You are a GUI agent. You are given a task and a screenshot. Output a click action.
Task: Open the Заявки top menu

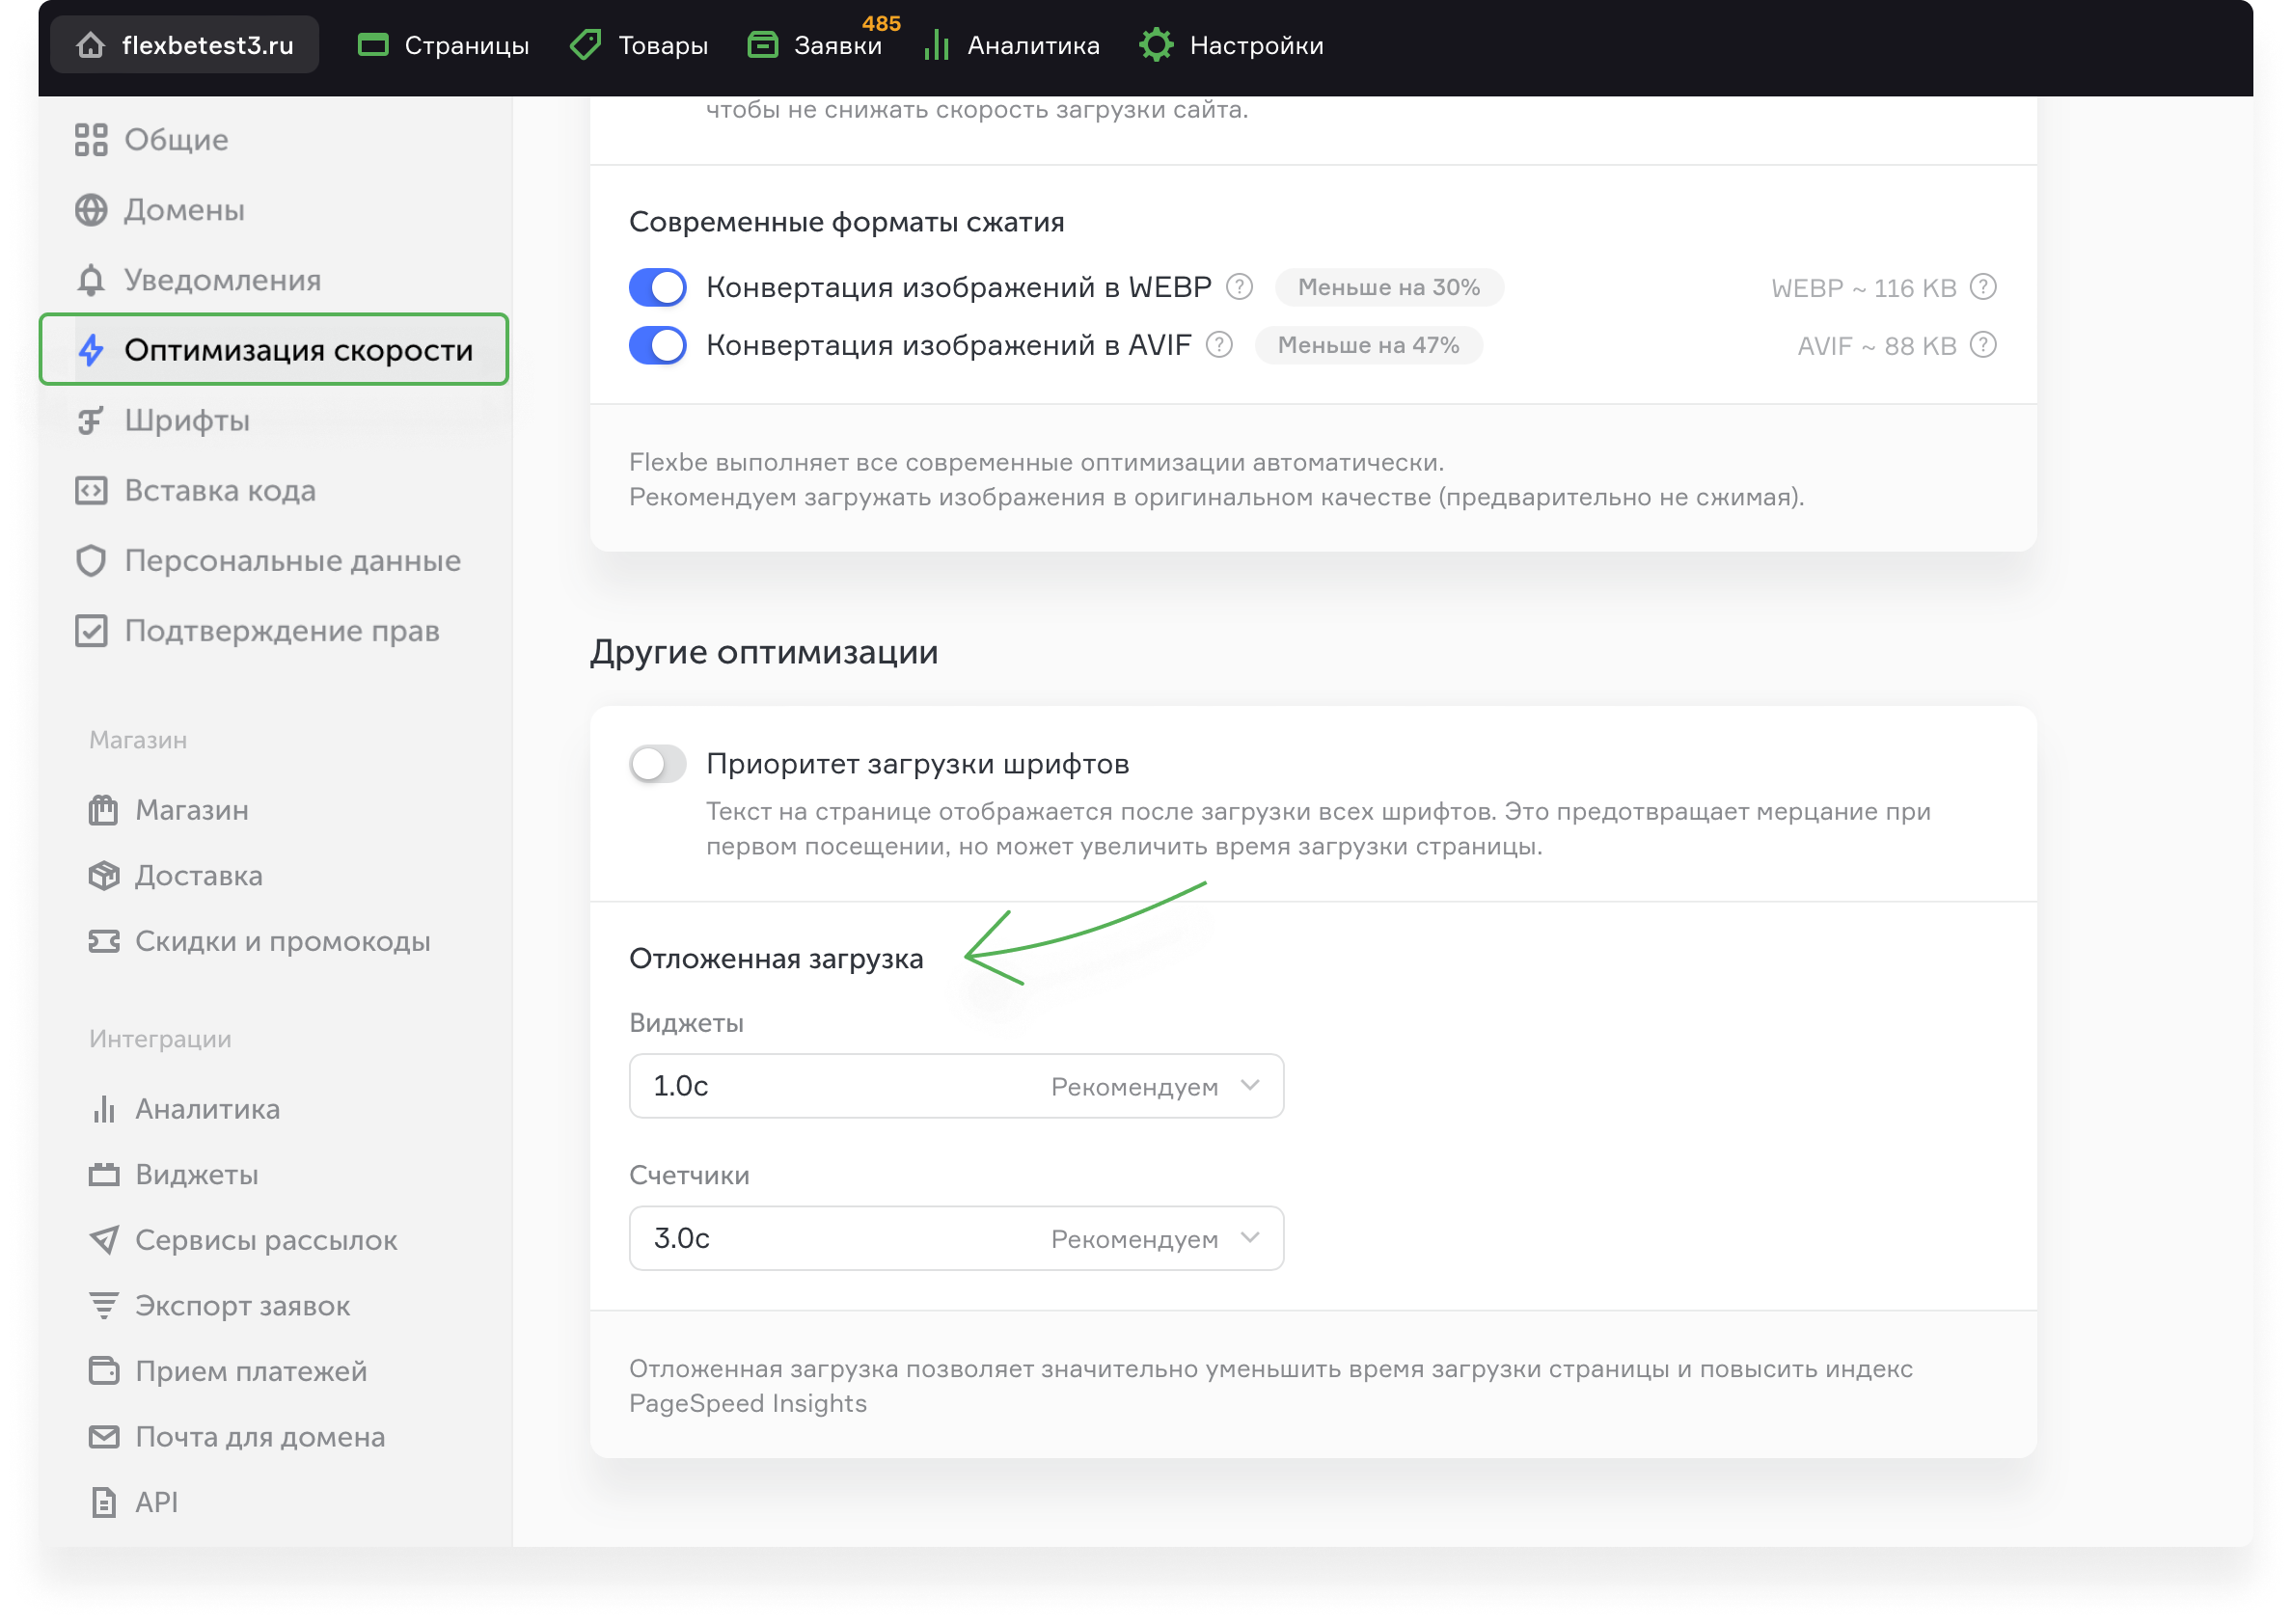(815, 45)
